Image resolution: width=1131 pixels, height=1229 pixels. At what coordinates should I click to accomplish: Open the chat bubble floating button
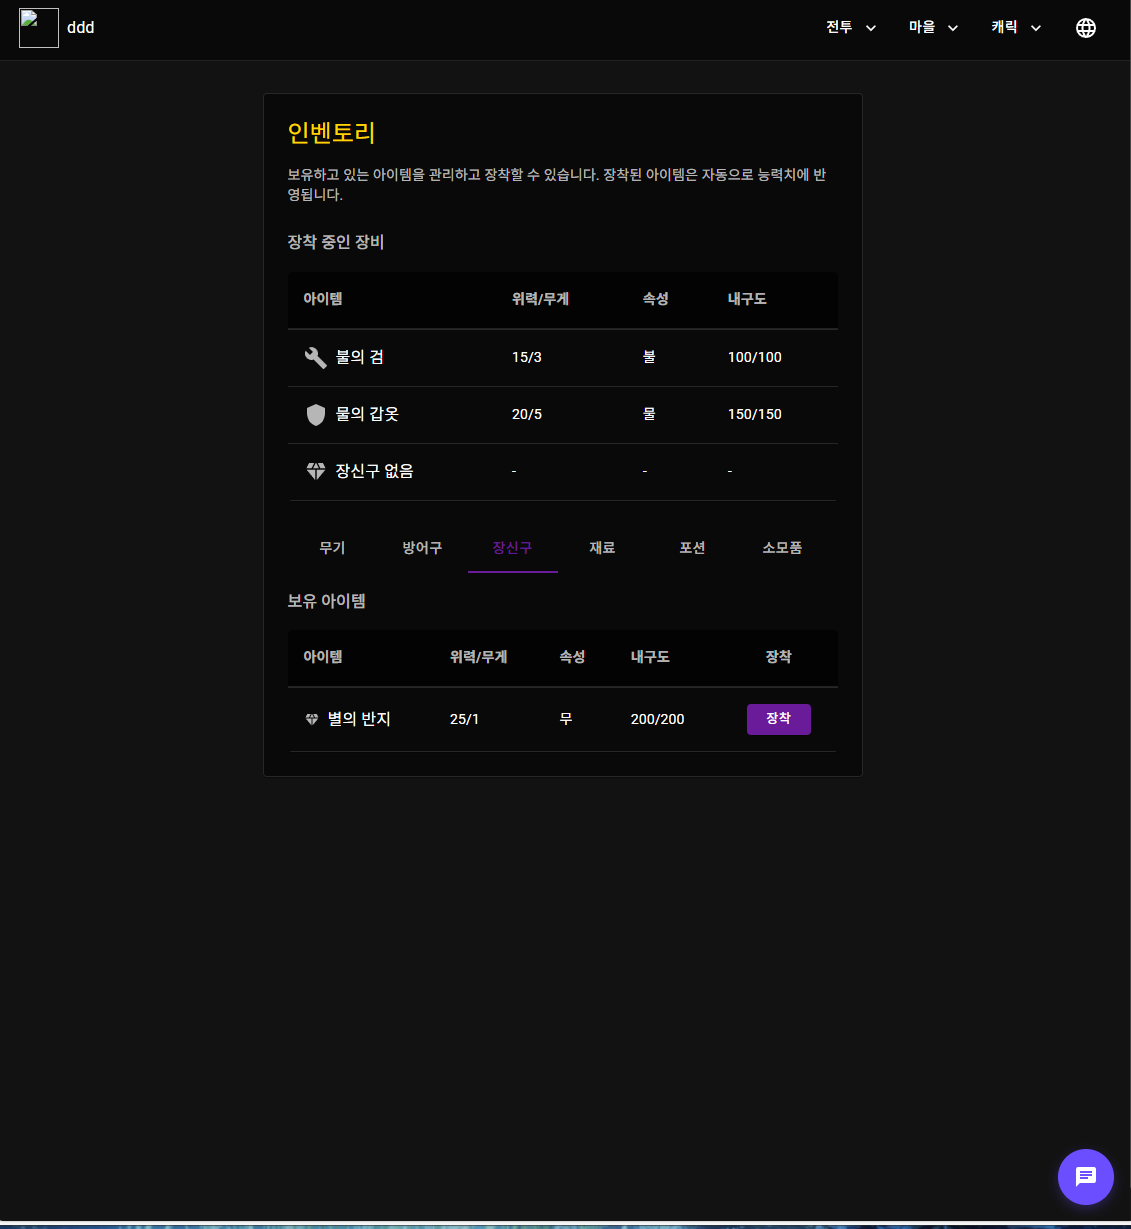coord(1086,1177)
